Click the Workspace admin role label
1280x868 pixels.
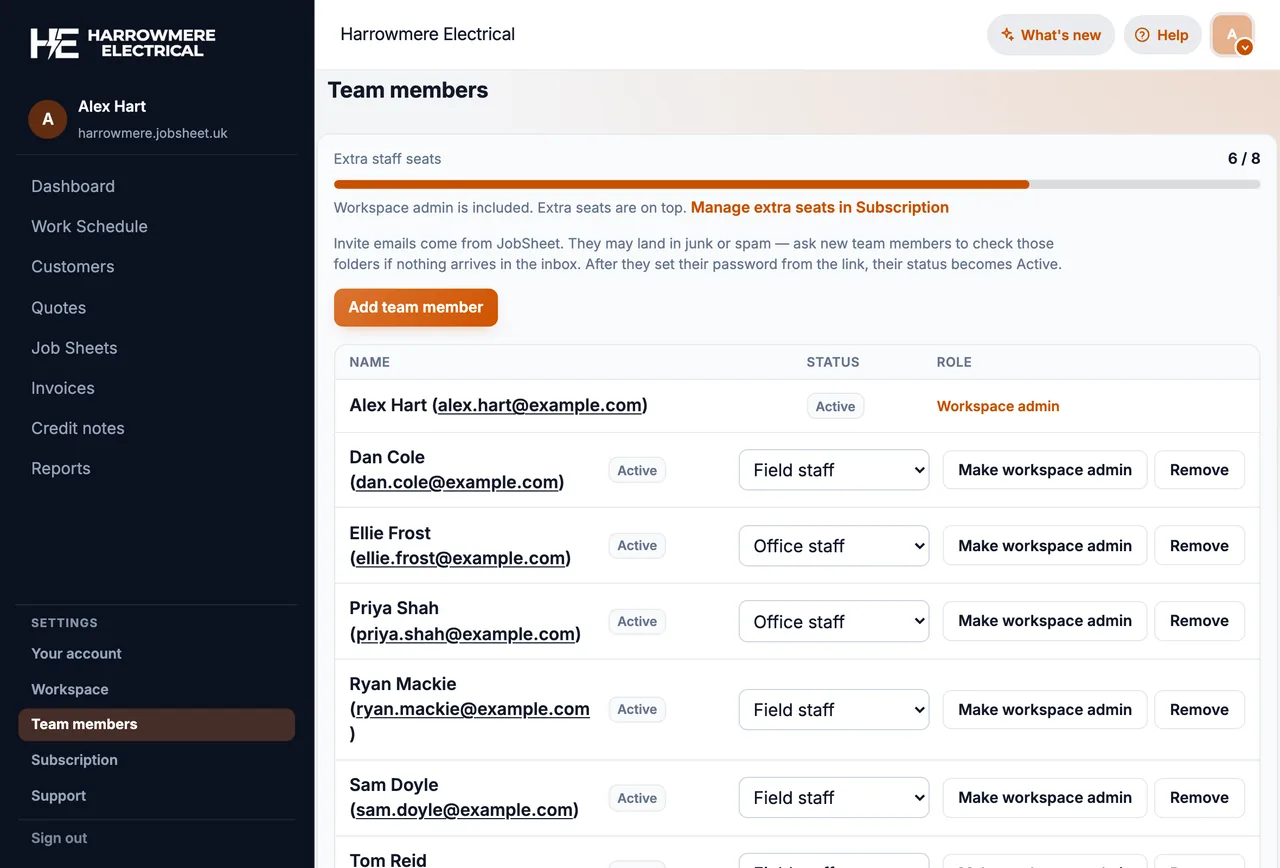click(x=998, y=406)
